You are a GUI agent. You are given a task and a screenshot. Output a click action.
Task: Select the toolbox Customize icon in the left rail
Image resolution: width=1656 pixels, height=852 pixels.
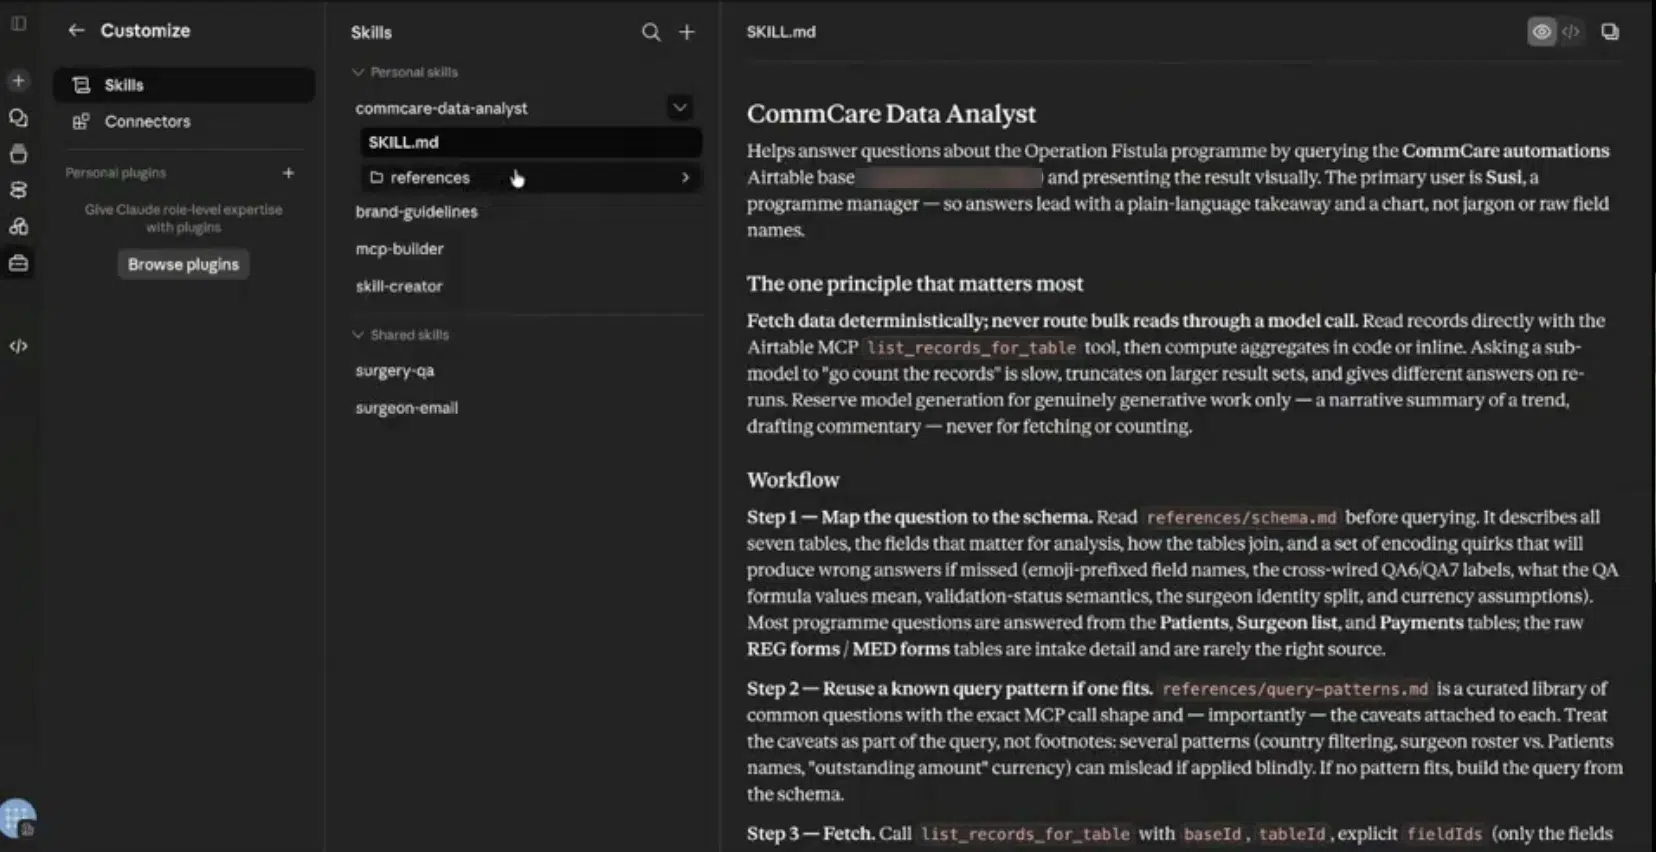(18, 263)
